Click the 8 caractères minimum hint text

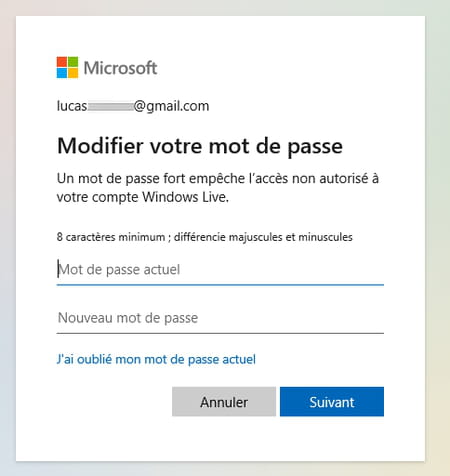pos(204,237)
